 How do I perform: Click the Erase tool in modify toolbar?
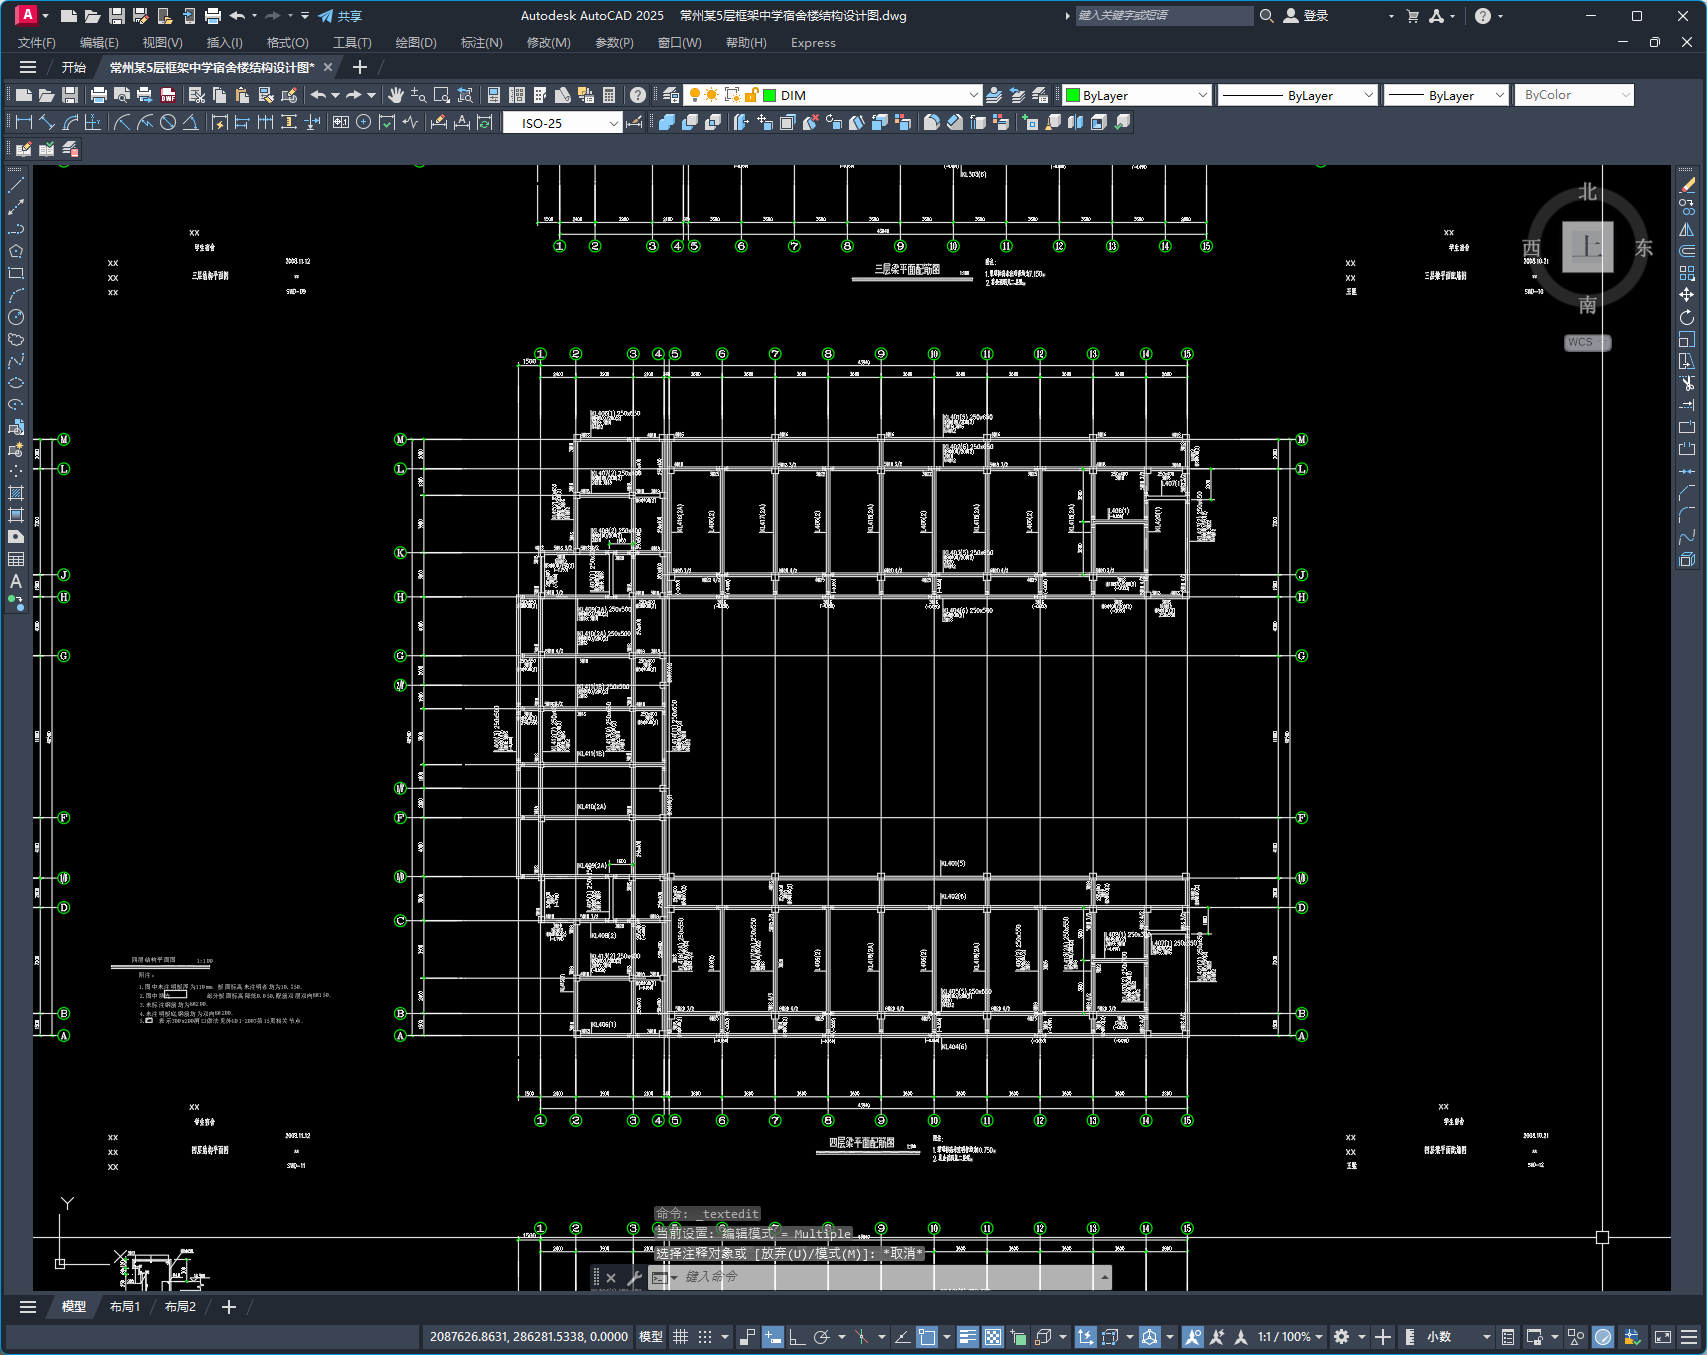[1687, 185]
